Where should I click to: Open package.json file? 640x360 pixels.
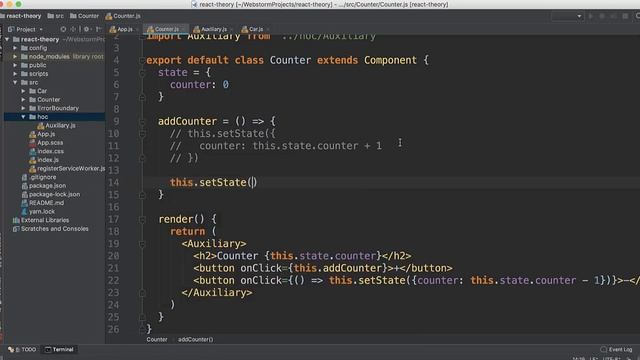(x=43, y=186)
